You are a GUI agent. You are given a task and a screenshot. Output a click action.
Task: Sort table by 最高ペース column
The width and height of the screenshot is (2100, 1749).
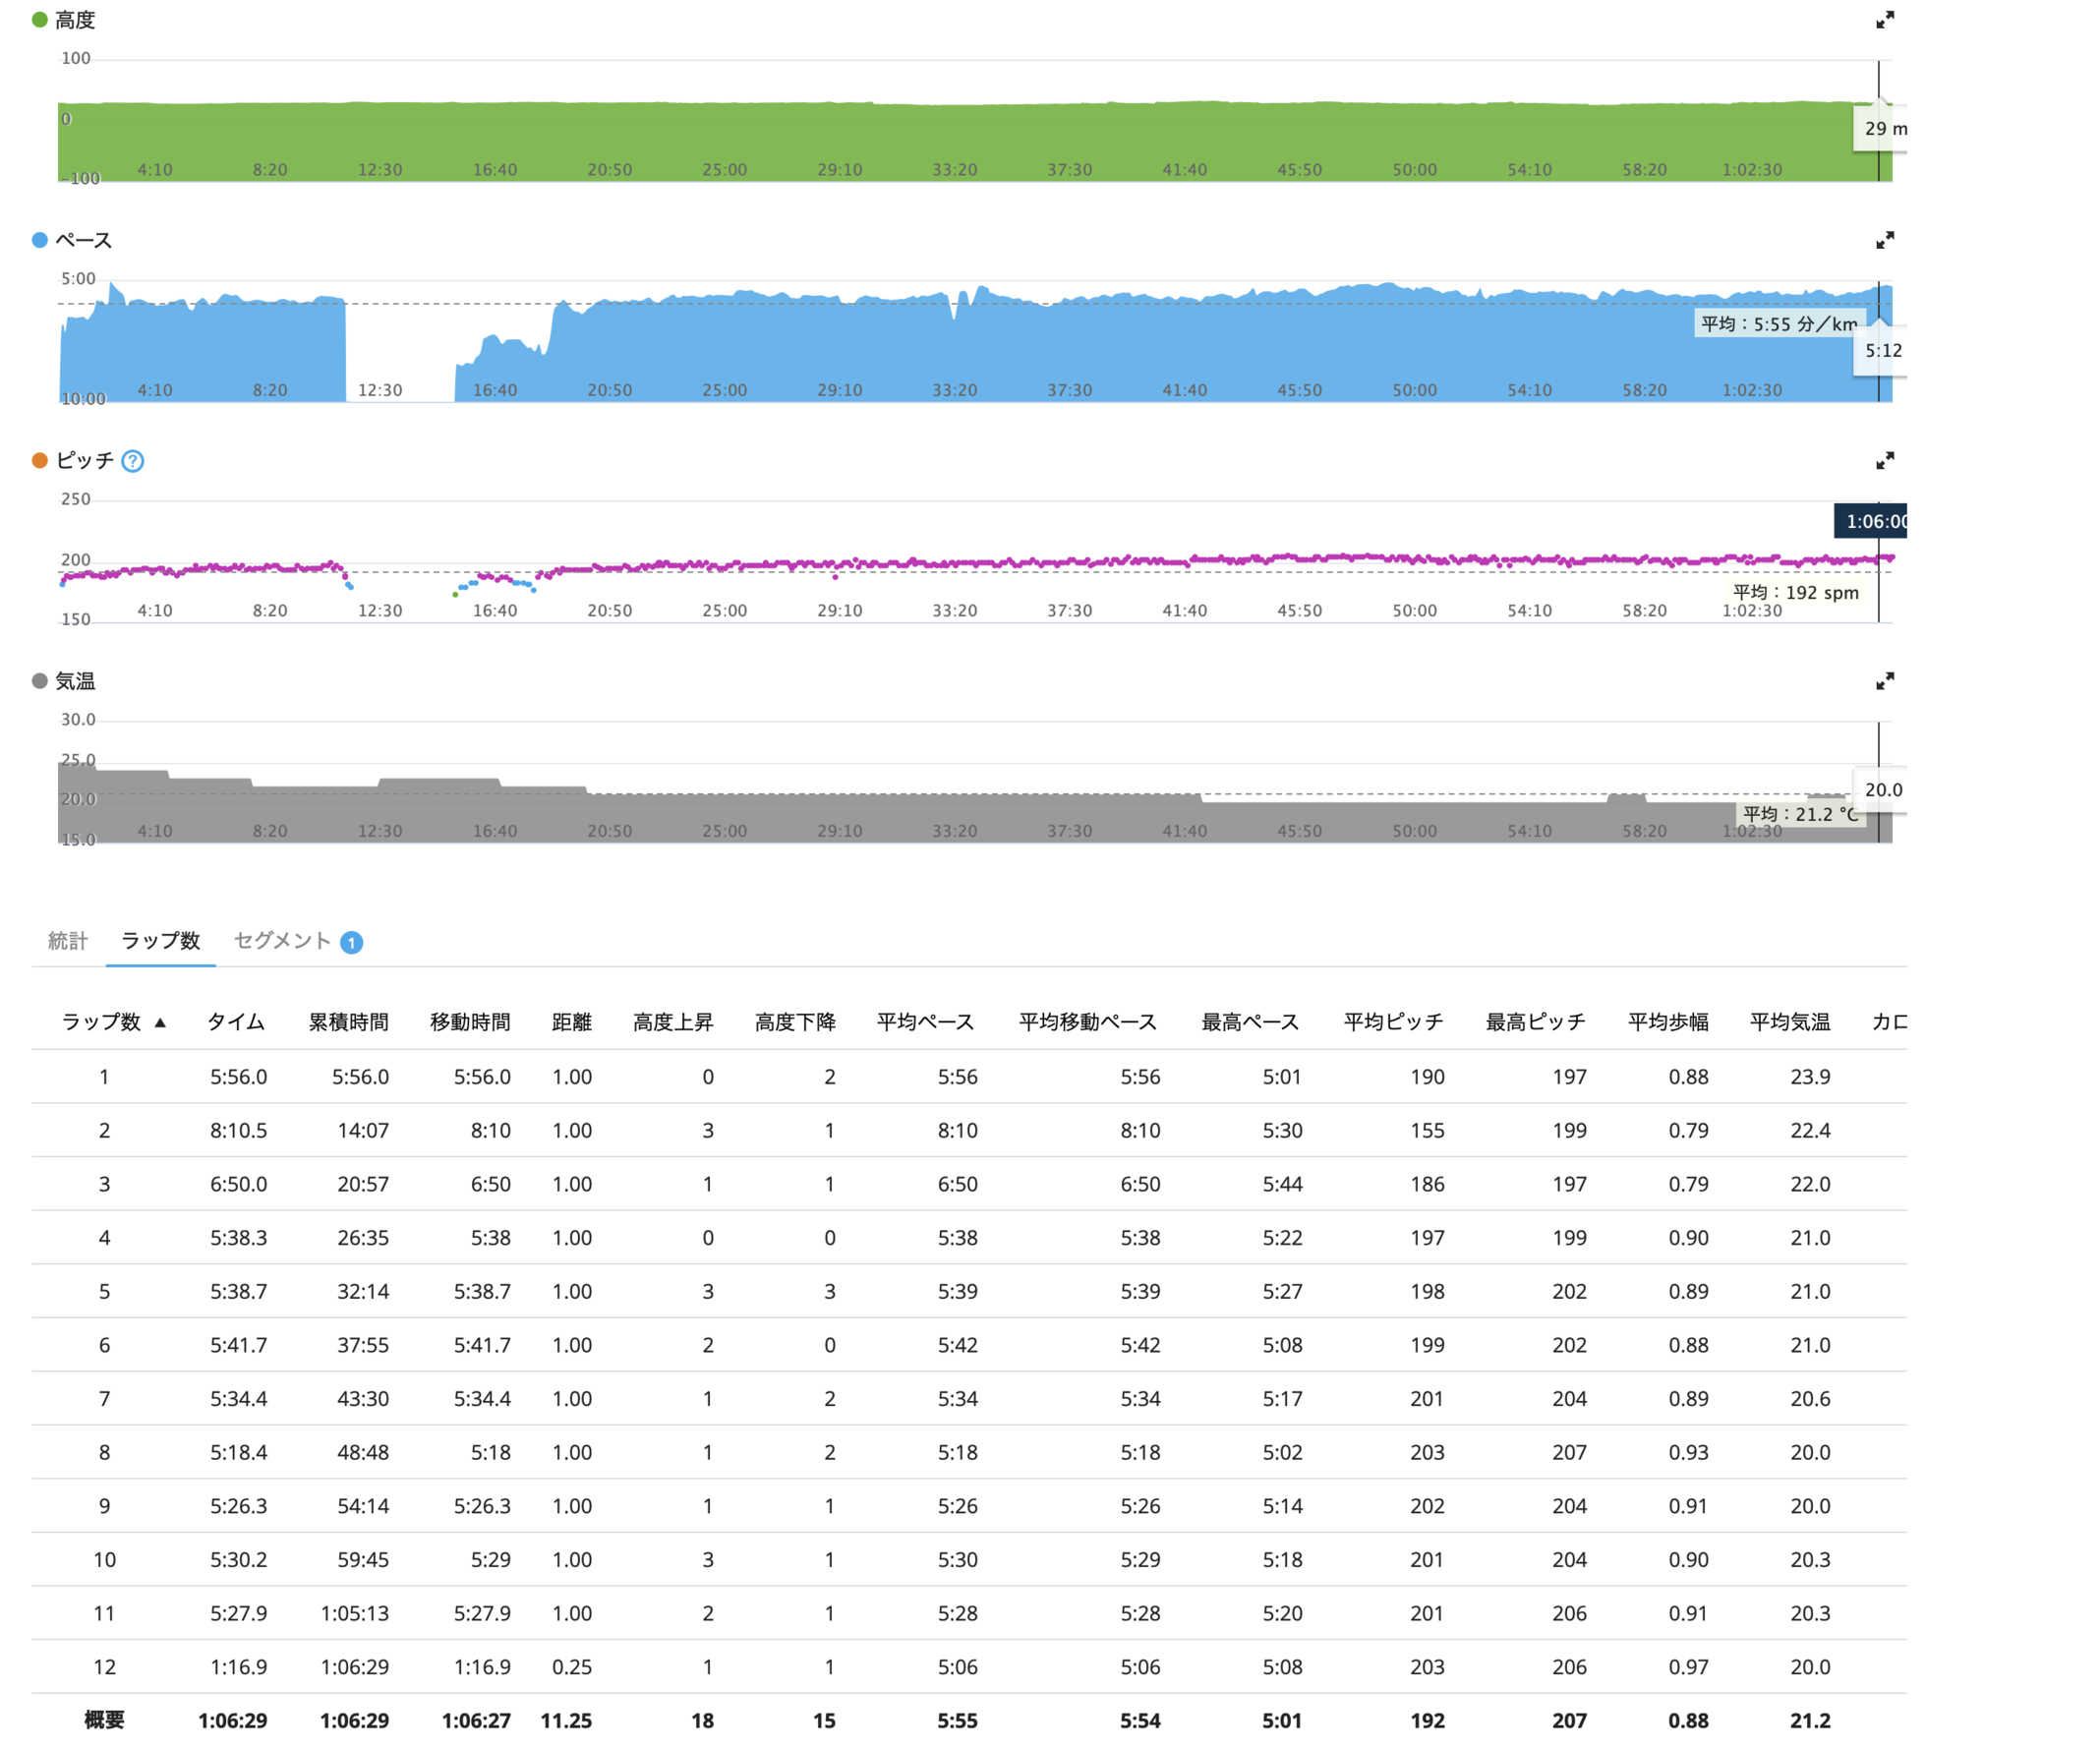tap(1250, 1022)
